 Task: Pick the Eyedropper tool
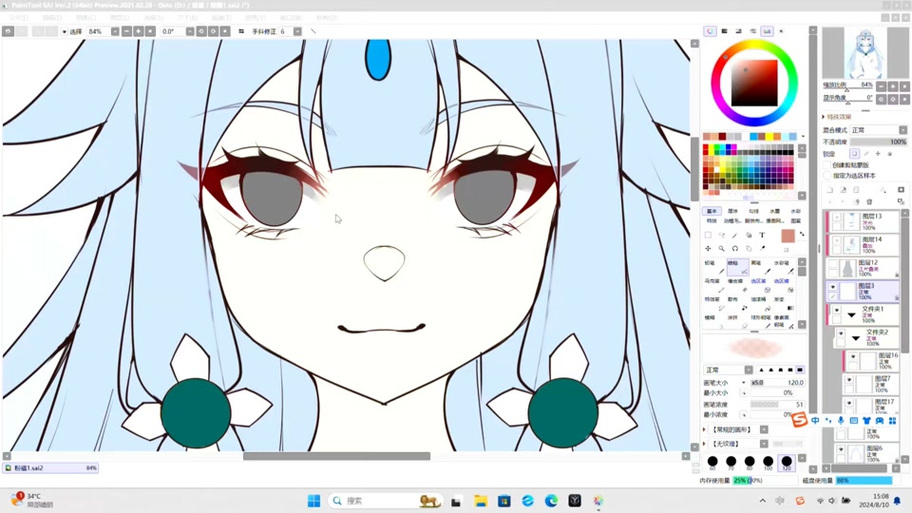click(762, 248)
